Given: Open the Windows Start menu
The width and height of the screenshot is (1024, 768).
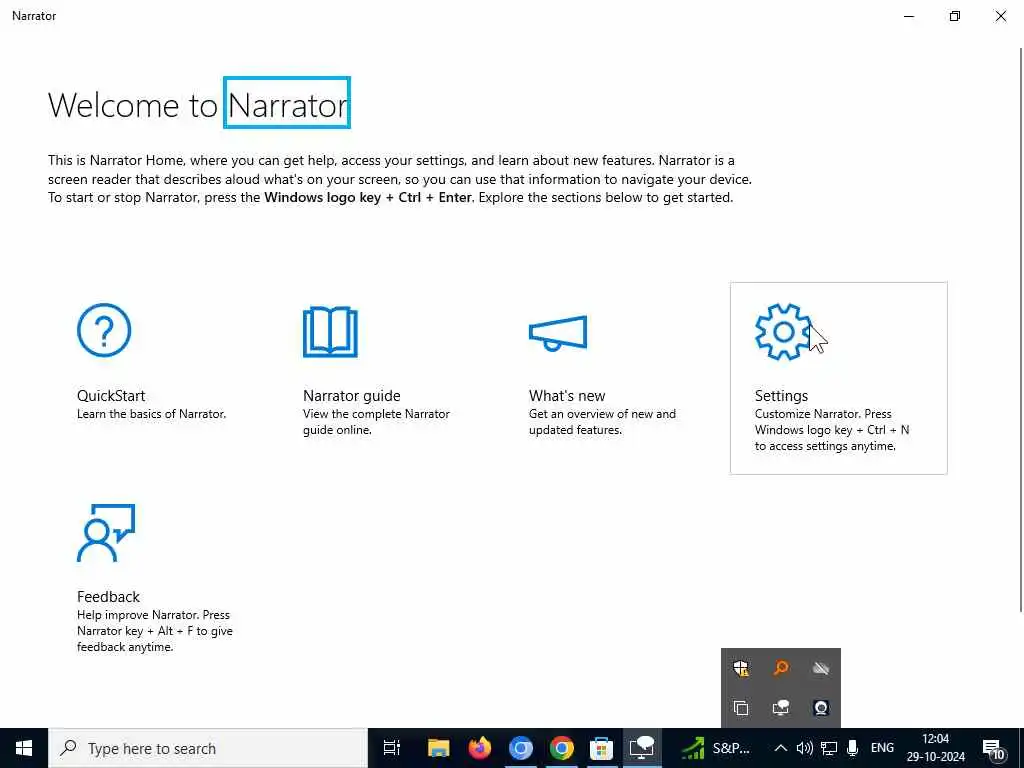Looking at the screenshot, I should 24,748.
